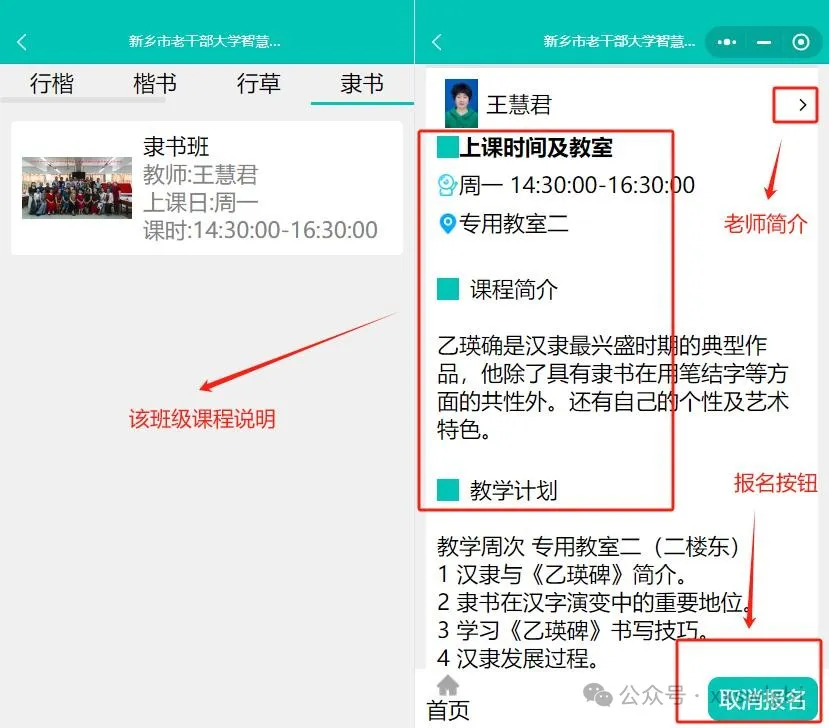Open the 隶书班 course title
Viewport: 829px width, 728px height.
coord(176,147)
